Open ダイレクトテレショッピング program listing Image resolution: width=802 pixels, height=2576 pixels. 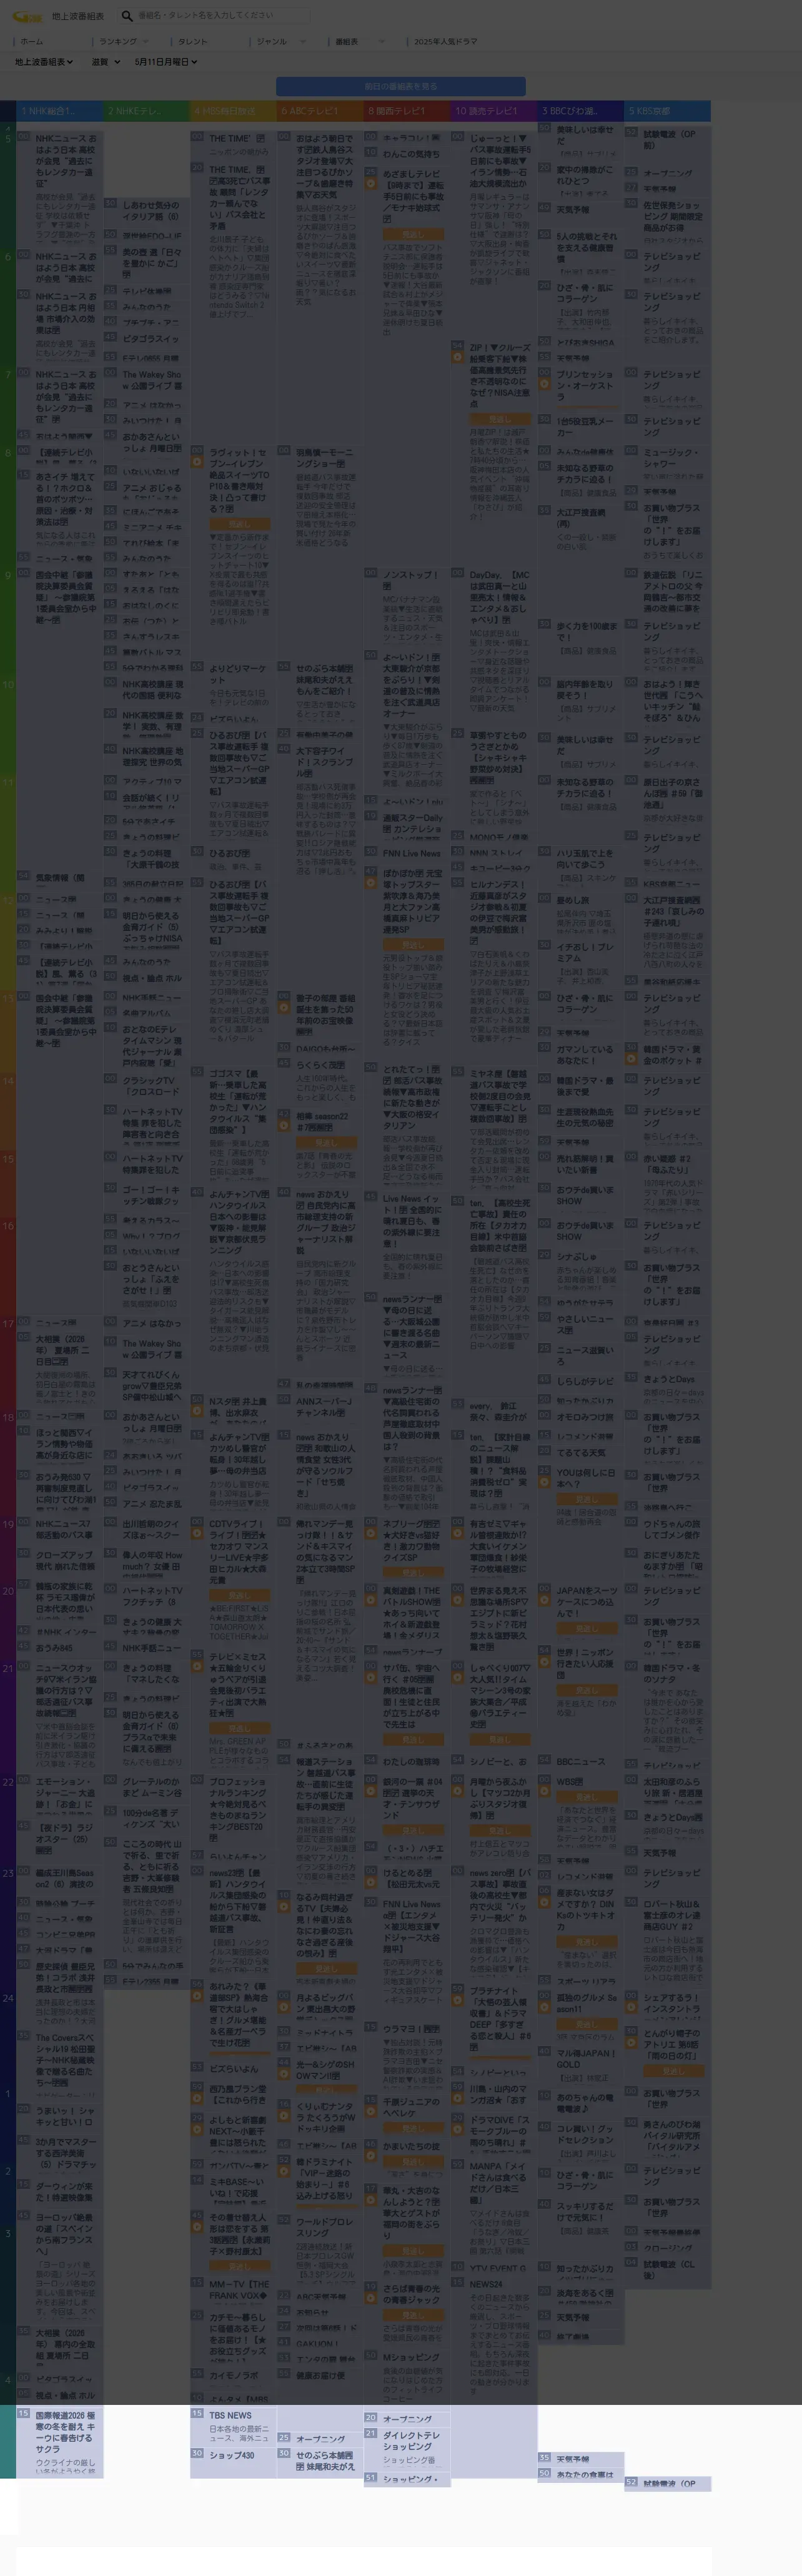coord(412,2440)
